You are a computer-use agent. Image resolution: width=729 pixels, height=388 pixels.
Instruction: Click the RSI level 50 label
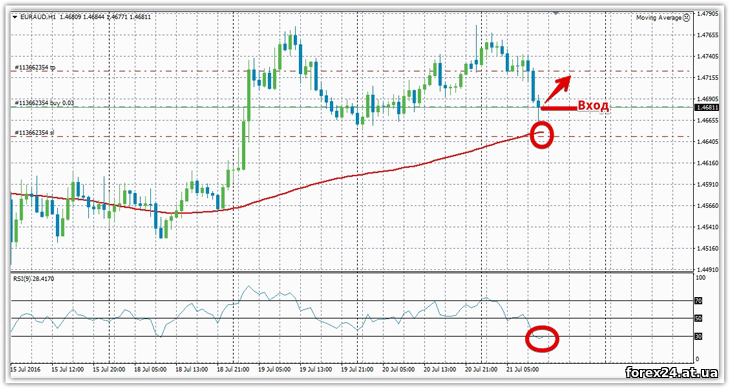[698, 319]
